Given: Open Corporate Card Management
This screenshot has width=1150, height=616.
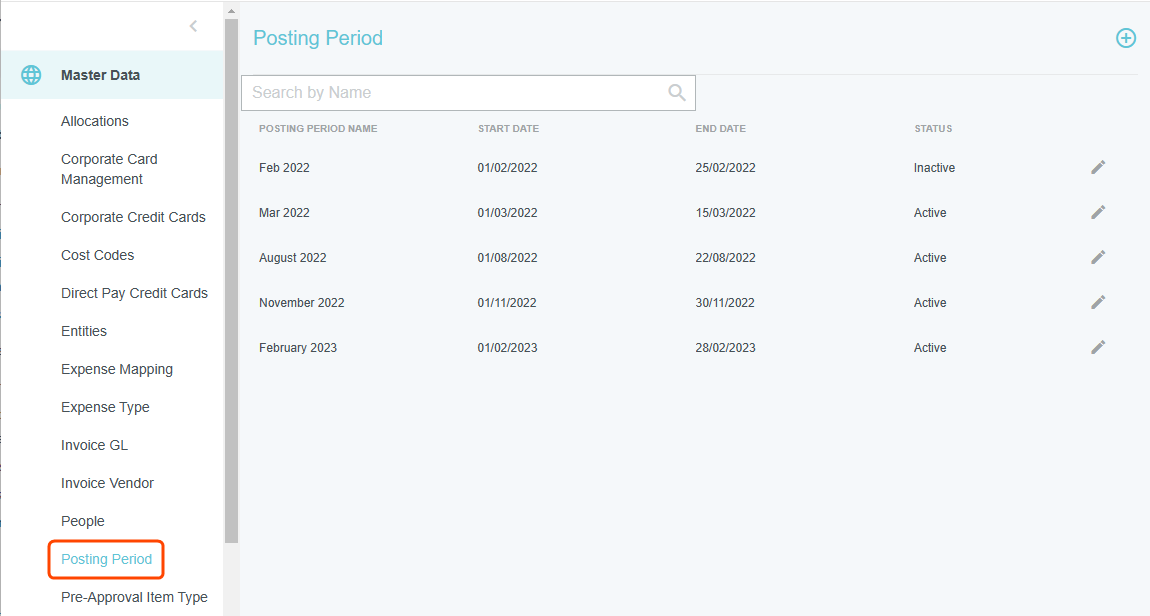Looking at the screenshot, I should (x=109, y=169).
